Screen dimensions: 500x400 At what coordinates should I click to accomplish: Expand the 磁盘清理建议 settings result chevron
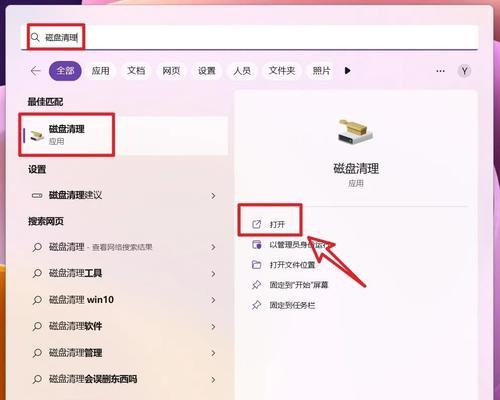(x=213, y=196)
